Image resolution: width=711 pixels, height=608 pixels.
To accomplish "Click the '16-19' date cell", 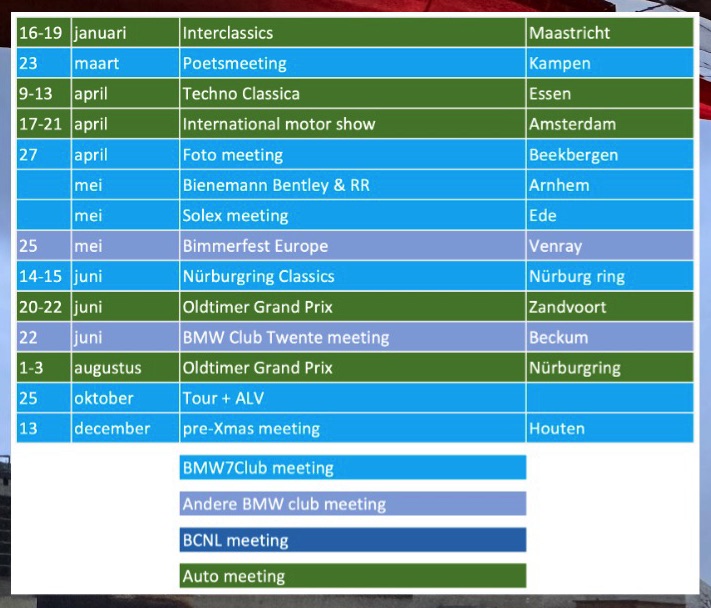I will click(x=44, y=33).
